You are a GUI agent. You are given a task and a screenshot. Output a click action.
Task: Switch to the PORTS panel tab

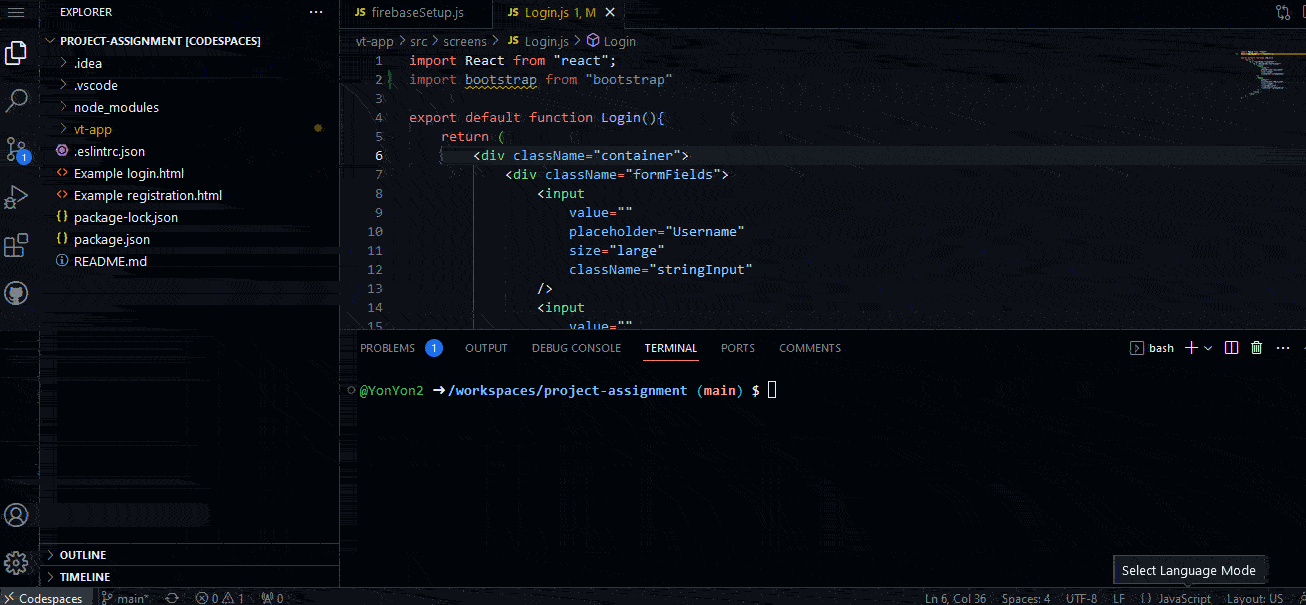pos(738,348)
